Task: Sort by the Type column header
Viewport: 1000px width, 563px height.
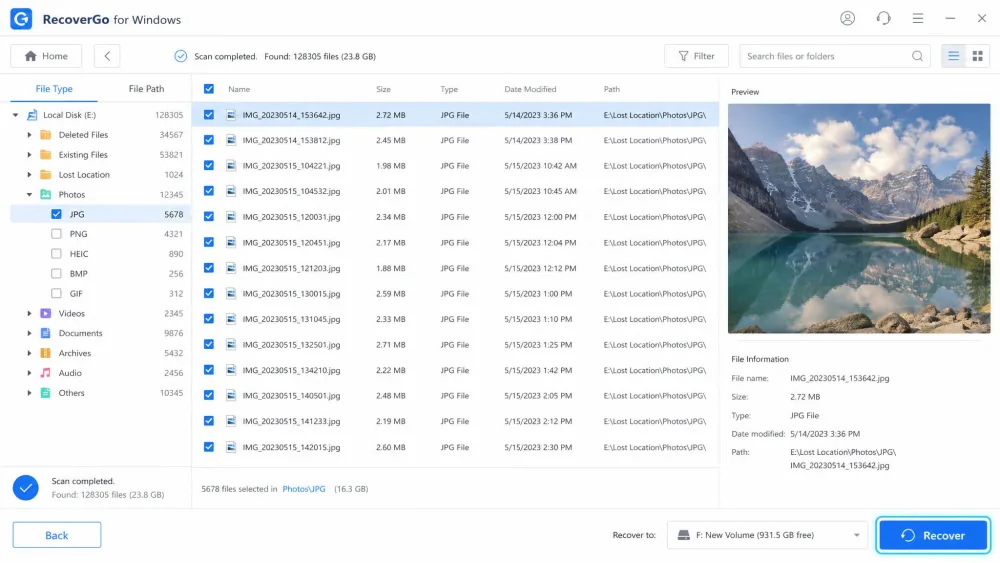Action: 449,89
